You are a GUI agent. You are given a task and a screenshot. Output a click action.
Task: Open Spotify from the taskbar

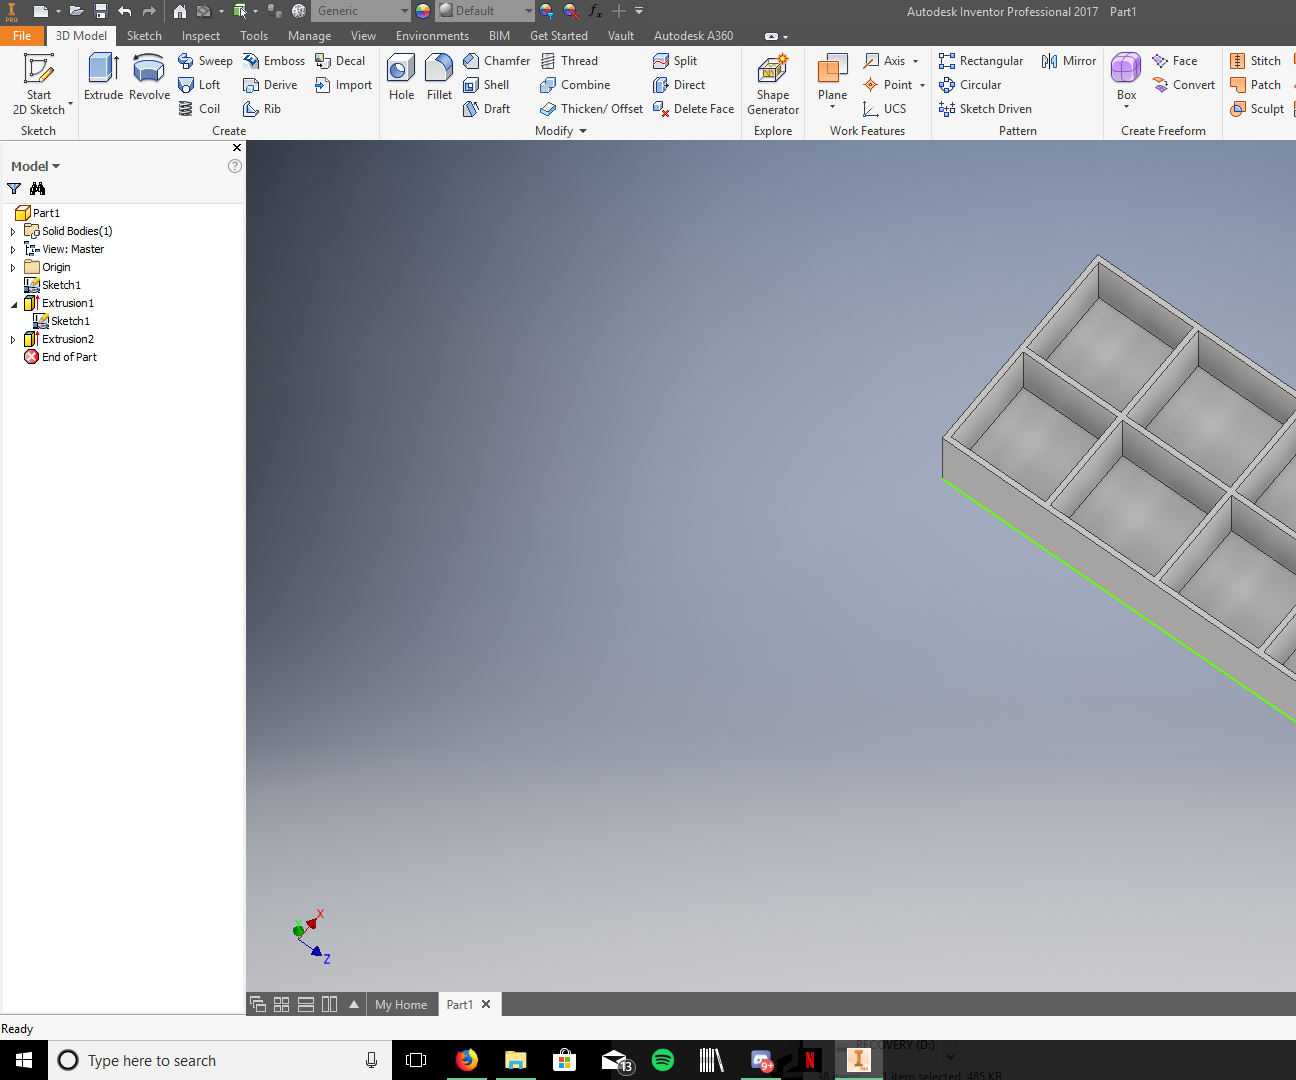pyautogui.click(x=662, y=1060)
